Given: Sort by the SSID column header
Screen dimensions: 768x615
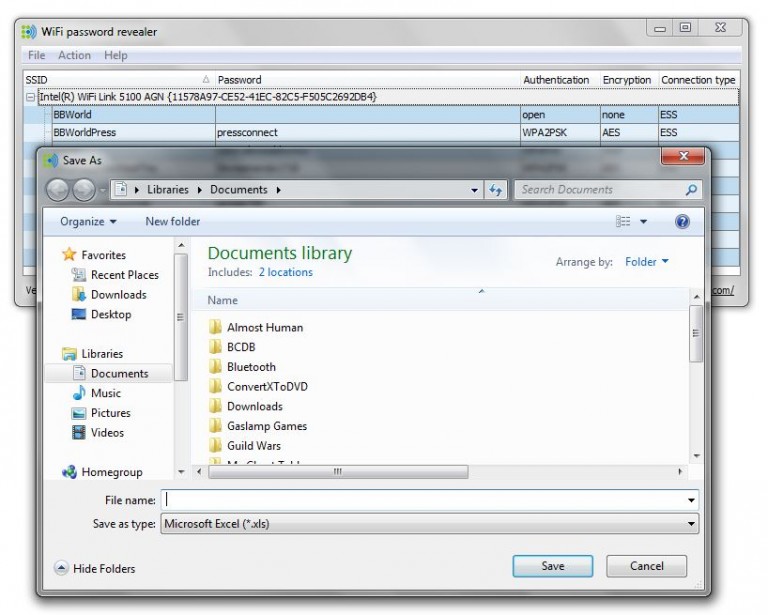Looking at the screenshot, I should pyautogui.click(x=119, y=80).
